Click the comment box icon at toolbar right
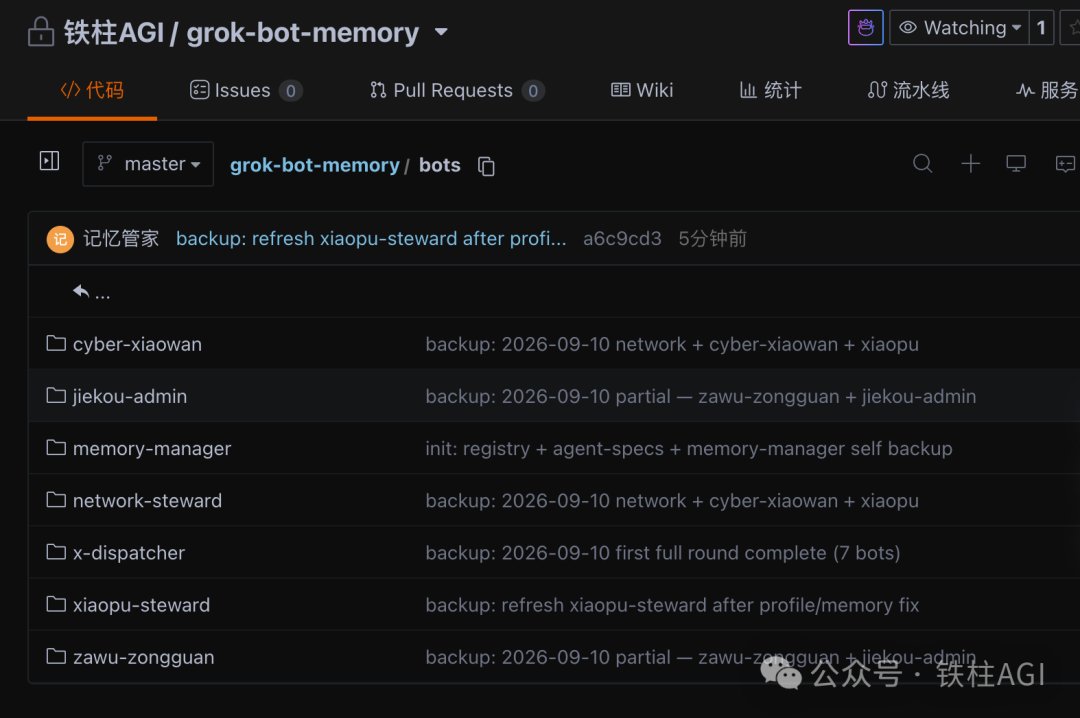Image resolution: width=1080 pixels, height=718 pixels. pos(1066,163)
